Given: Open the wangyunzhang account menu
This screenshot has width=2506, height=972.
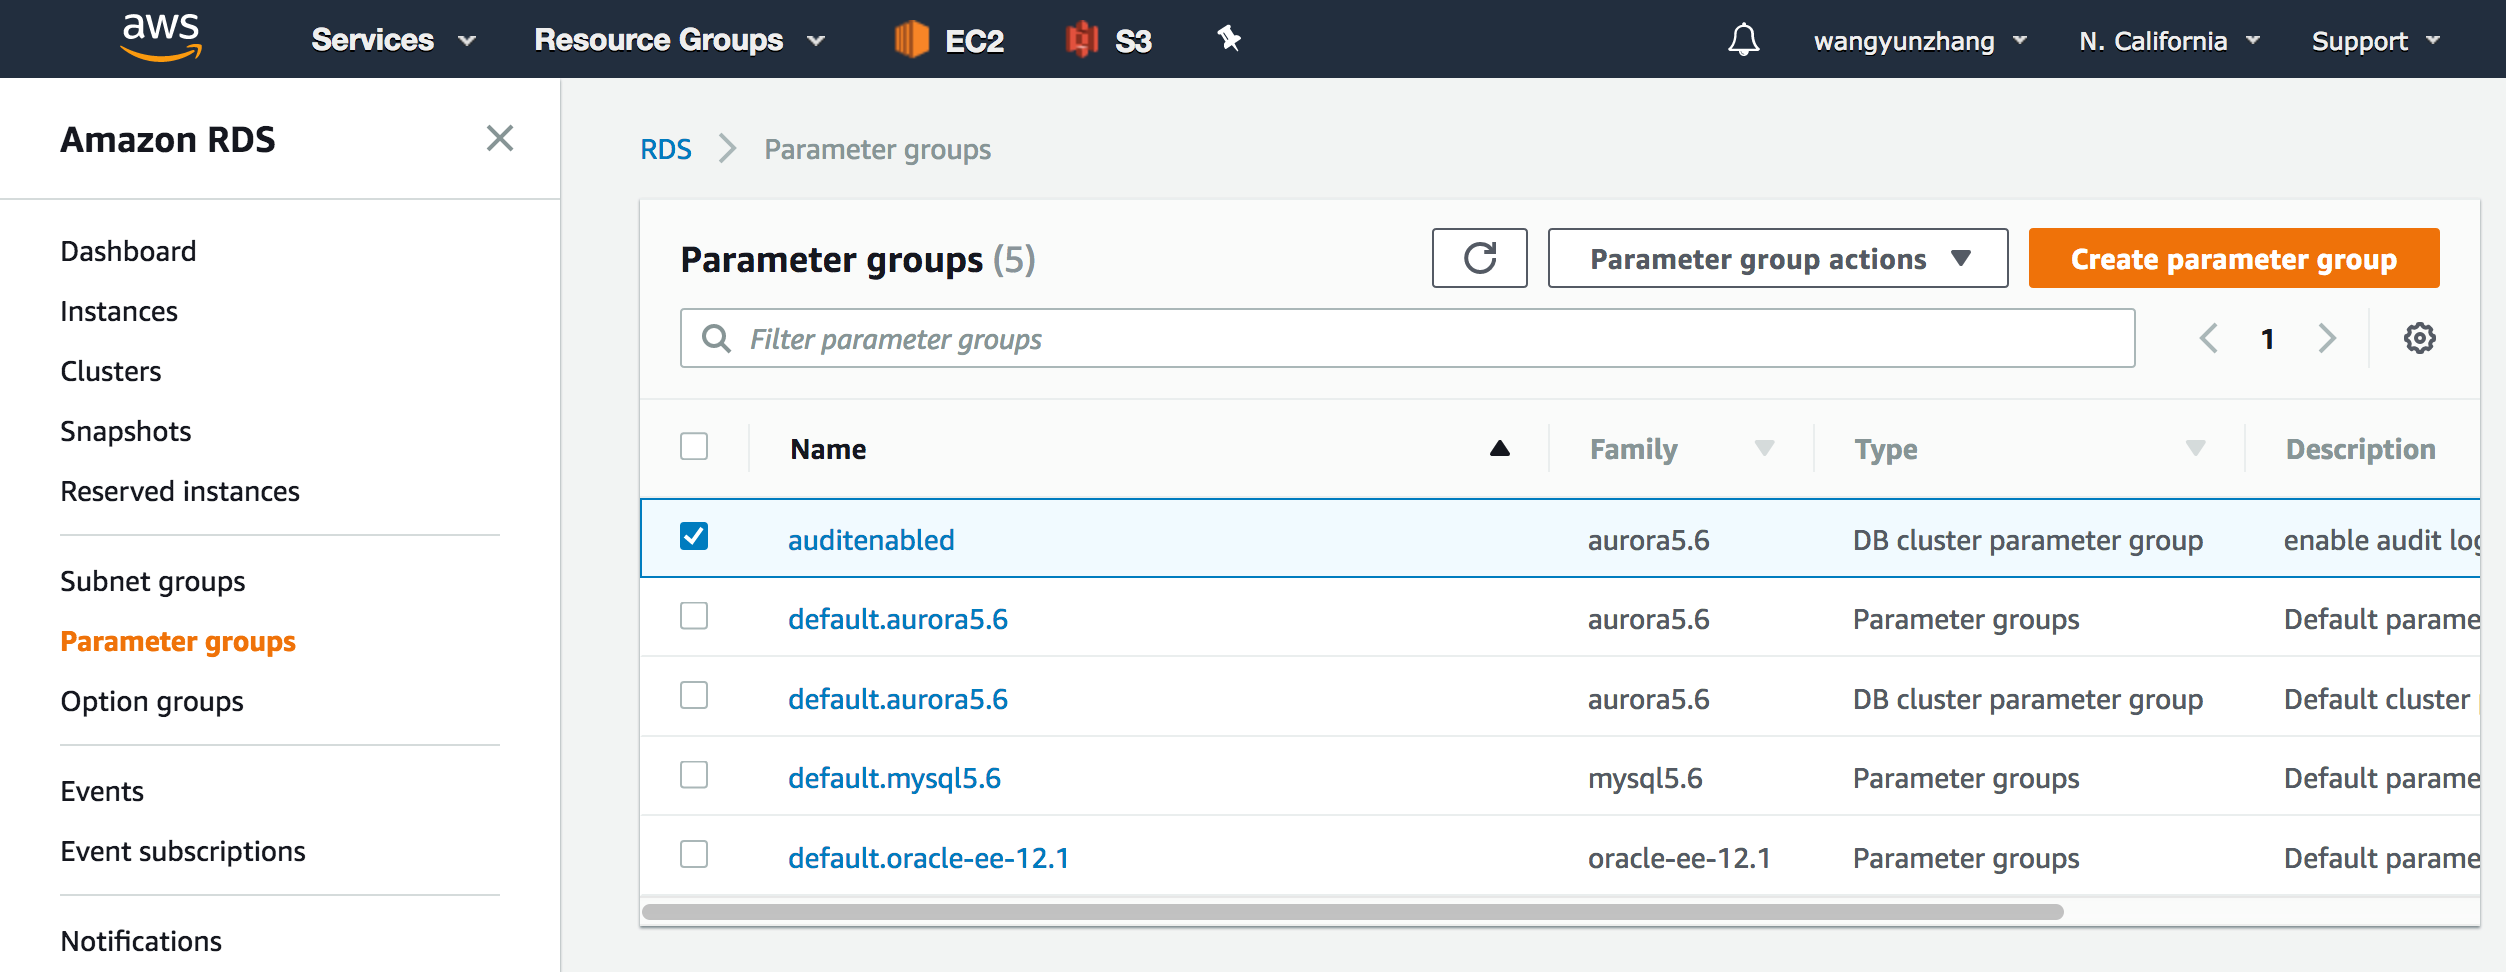Looking at the screenshot, I should [1920, 41].
